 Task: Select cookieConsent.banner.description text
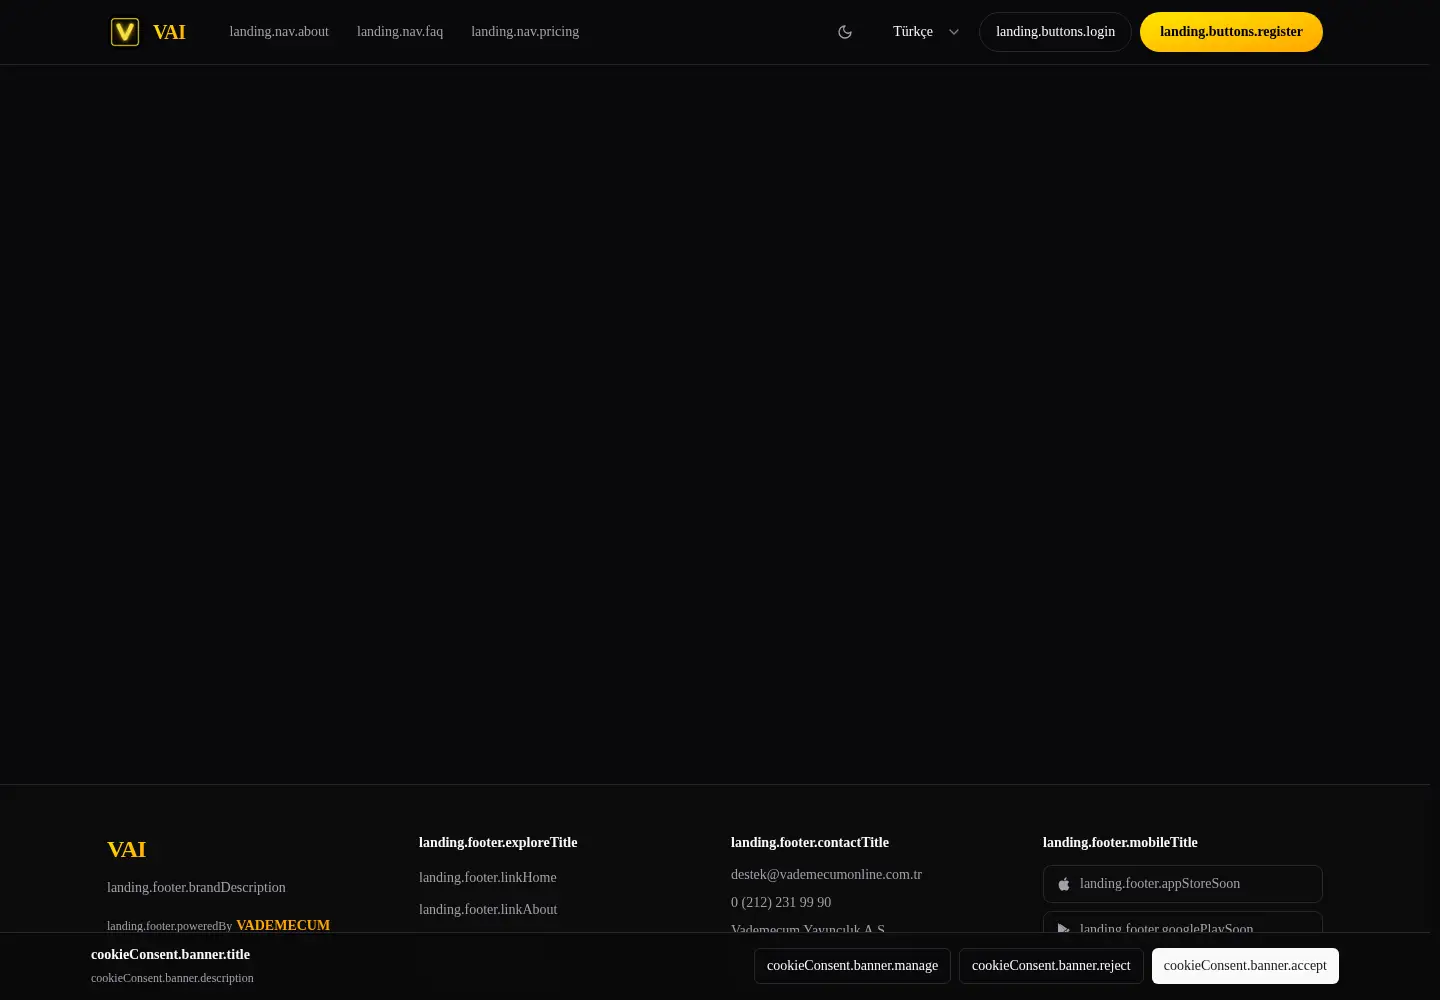point(172,978)
